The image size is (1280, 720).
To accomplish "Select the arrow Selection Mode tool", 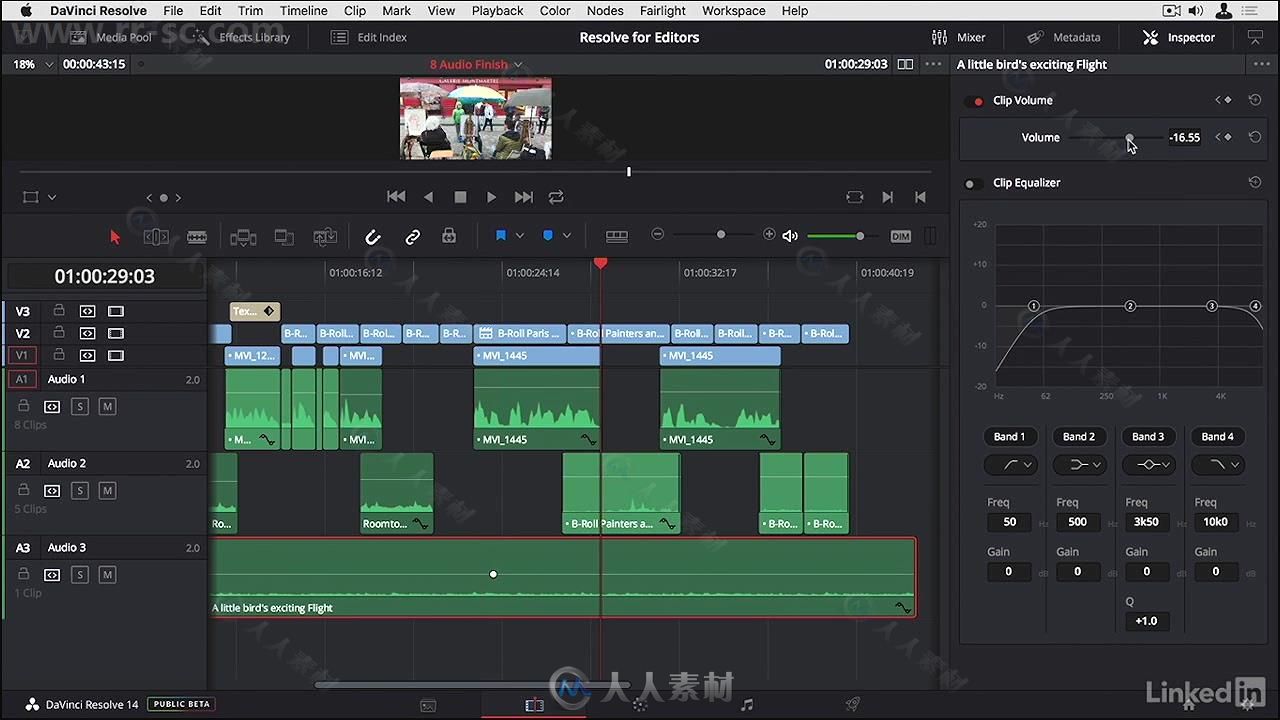I will click(x=115, y=237).
